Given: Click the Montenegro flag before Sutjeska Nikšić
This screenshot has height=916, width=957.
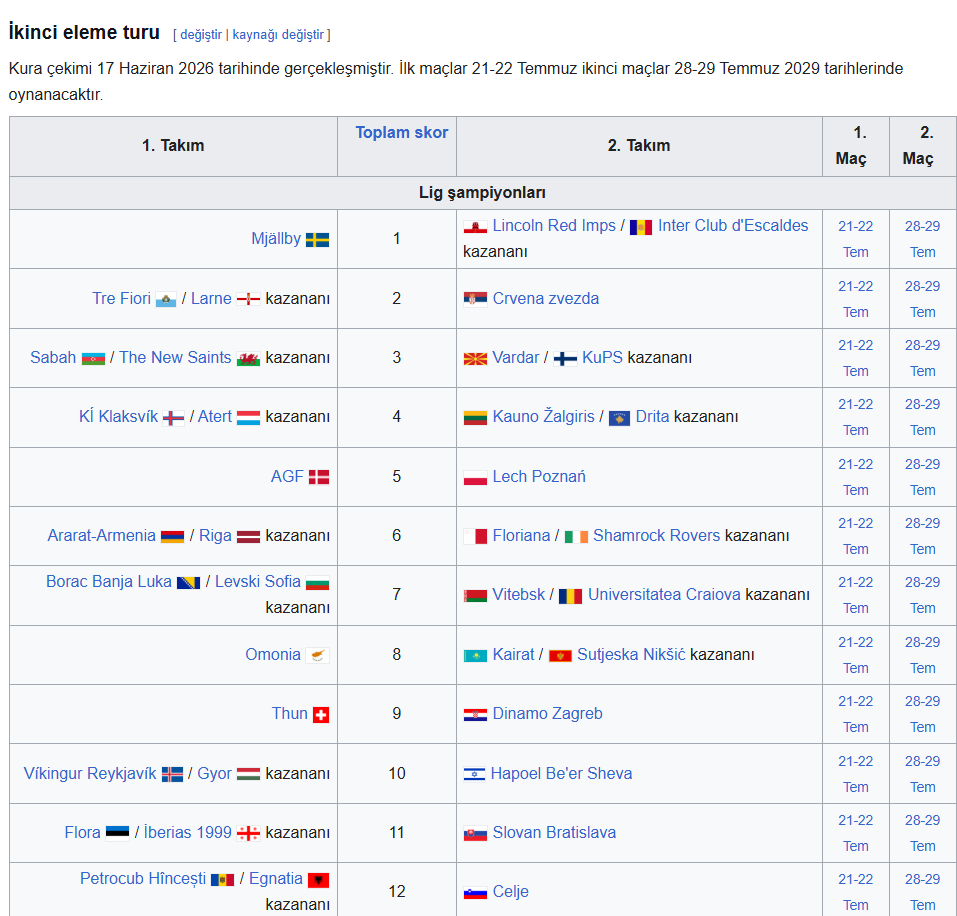Looking at the screenshot, I should (x=560, y=655).
